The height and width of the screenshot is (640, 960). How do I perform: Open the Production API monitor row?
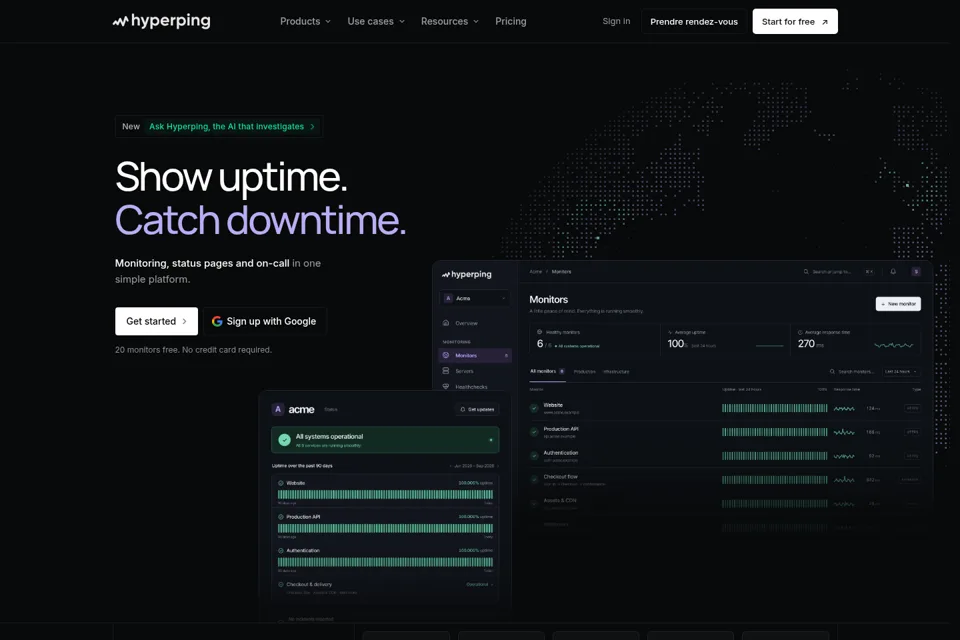(x=725, y=432)
